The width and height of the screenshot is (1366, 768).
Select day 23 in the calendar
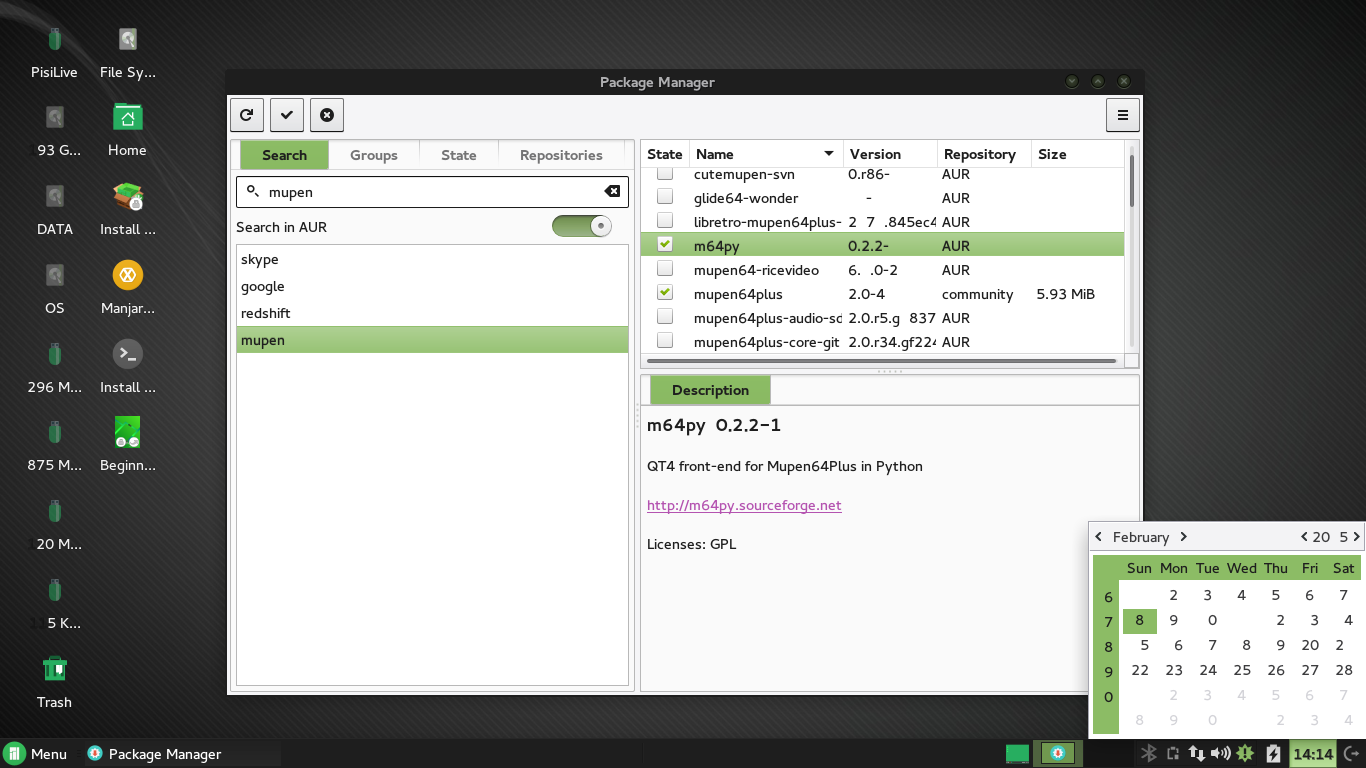tap(1174, 670)
